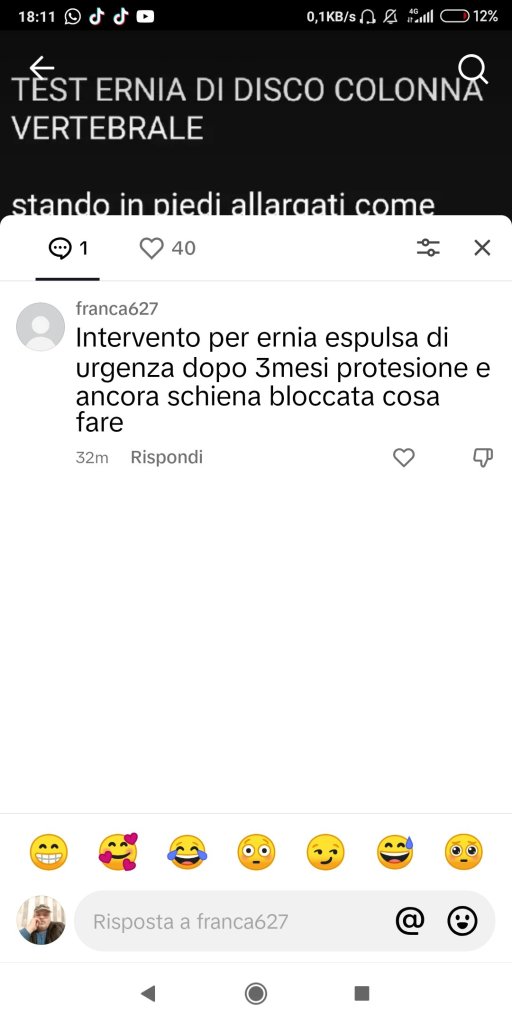512x1024 pixels.
Task: Insert the flushed face emoji
Action: click(x=256, y=852)
